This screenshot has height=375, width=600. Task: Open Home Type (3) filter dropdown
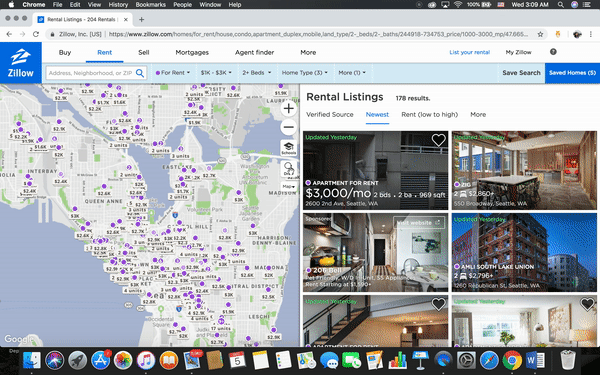(x=305, y=73)
